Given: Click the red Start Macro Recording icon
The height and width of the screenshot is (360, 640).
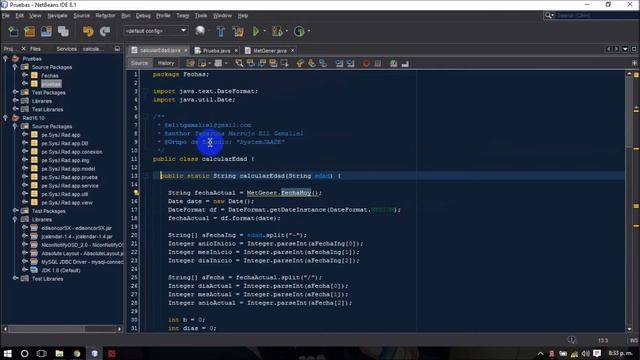Looking at the screenshot, I should point(366,63).
